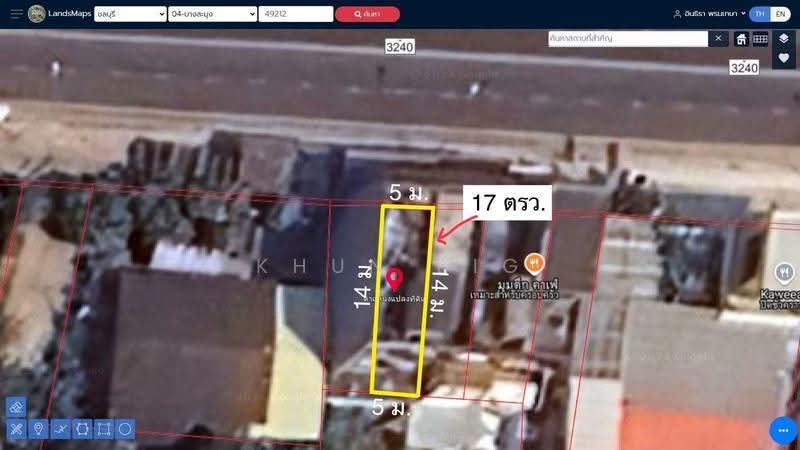Select the rectangle drawing tool
Image resolution: width=800 pixels, height=450 pixels.
tap(104, 429)
